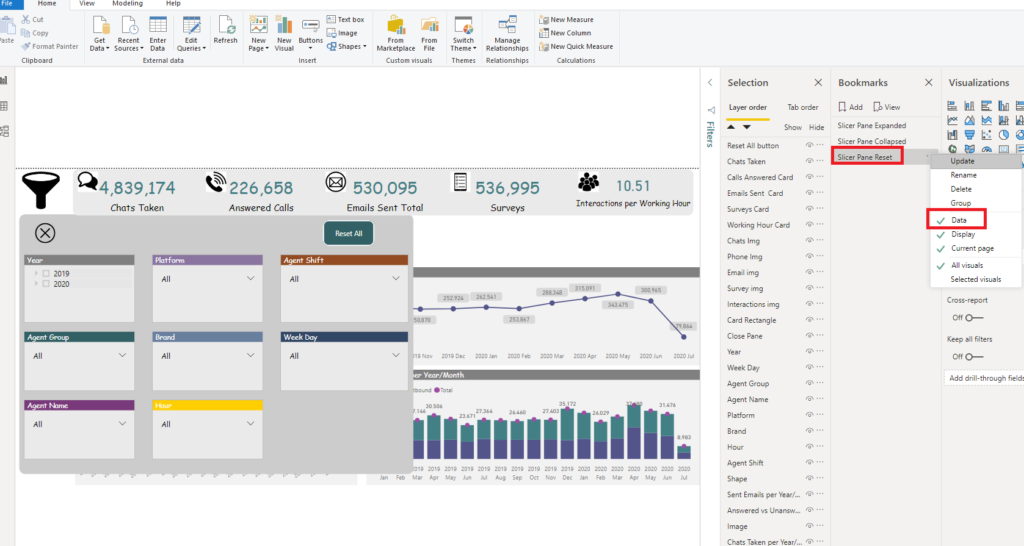Image resolution: width=1024 pixels, height=546 pixels.
Task: Insert a Text box
Action: [345, 20]
